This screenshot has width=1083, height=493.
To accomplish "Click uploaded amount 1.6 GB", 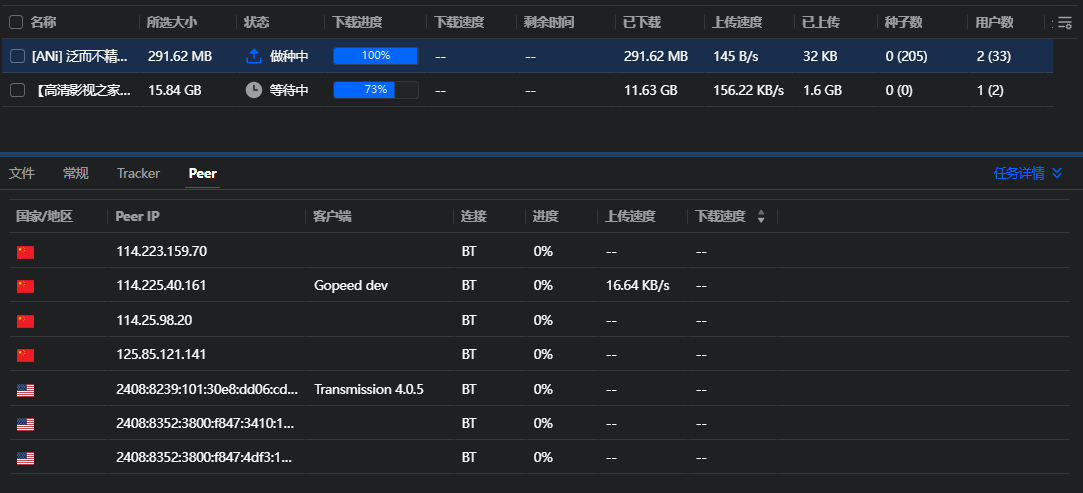I will click(x=822, y=90).
